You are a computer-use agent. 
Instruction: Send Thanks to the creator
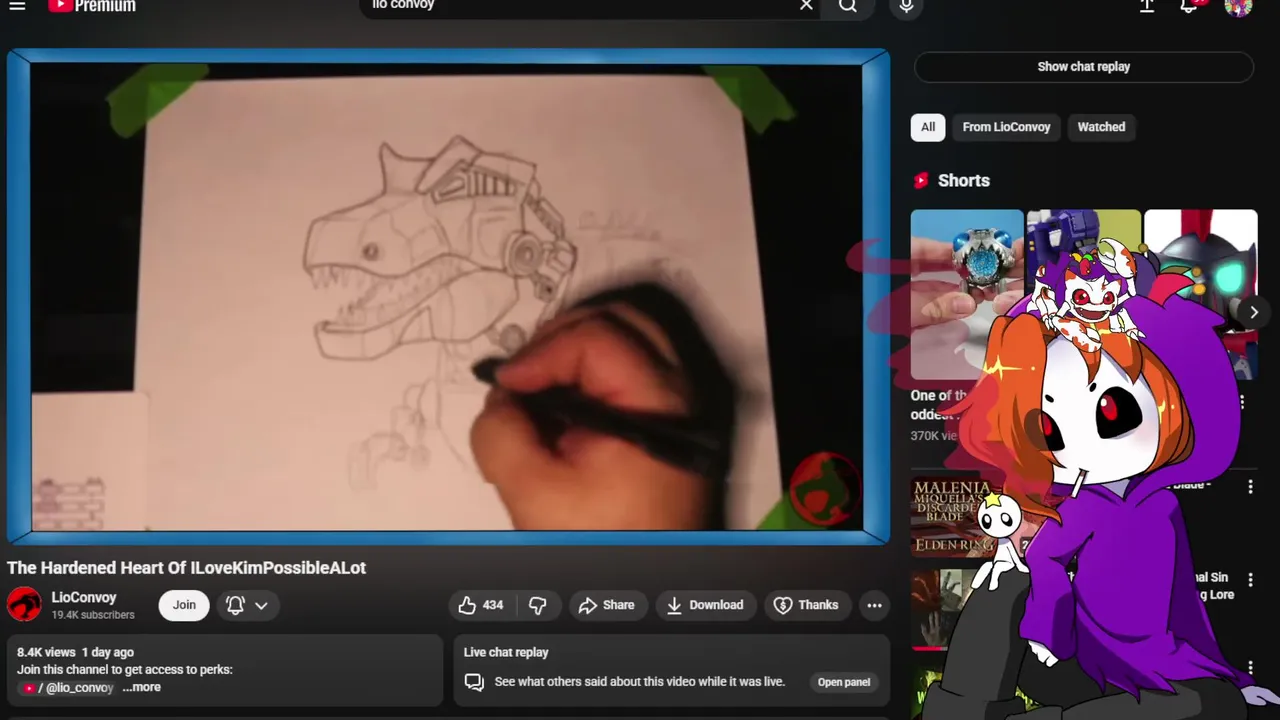806,605
